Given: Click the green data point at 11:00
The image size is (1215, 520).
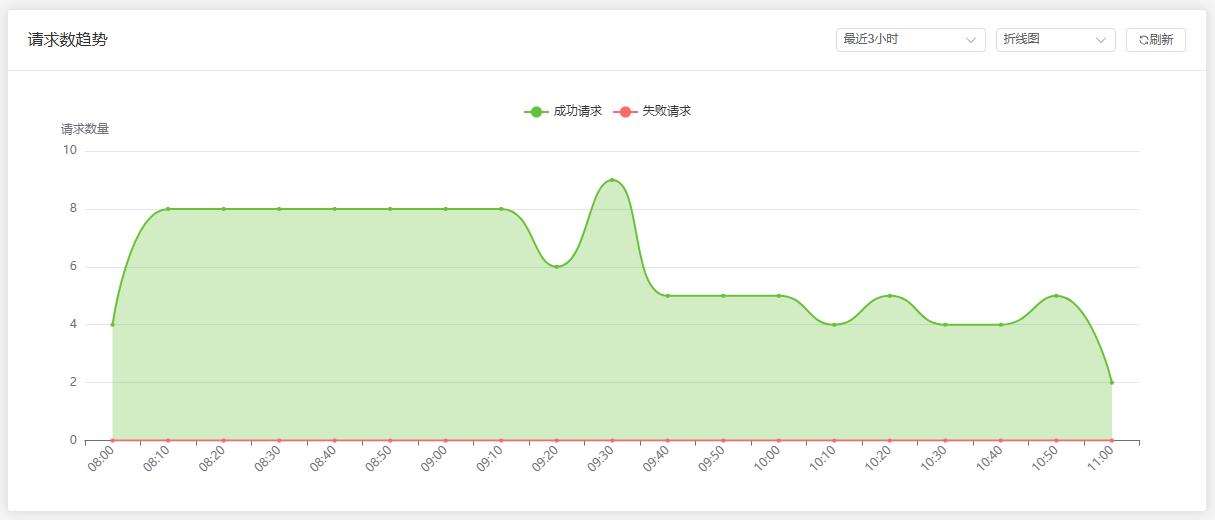Looking at the screenshot, I should (1111, 382).
